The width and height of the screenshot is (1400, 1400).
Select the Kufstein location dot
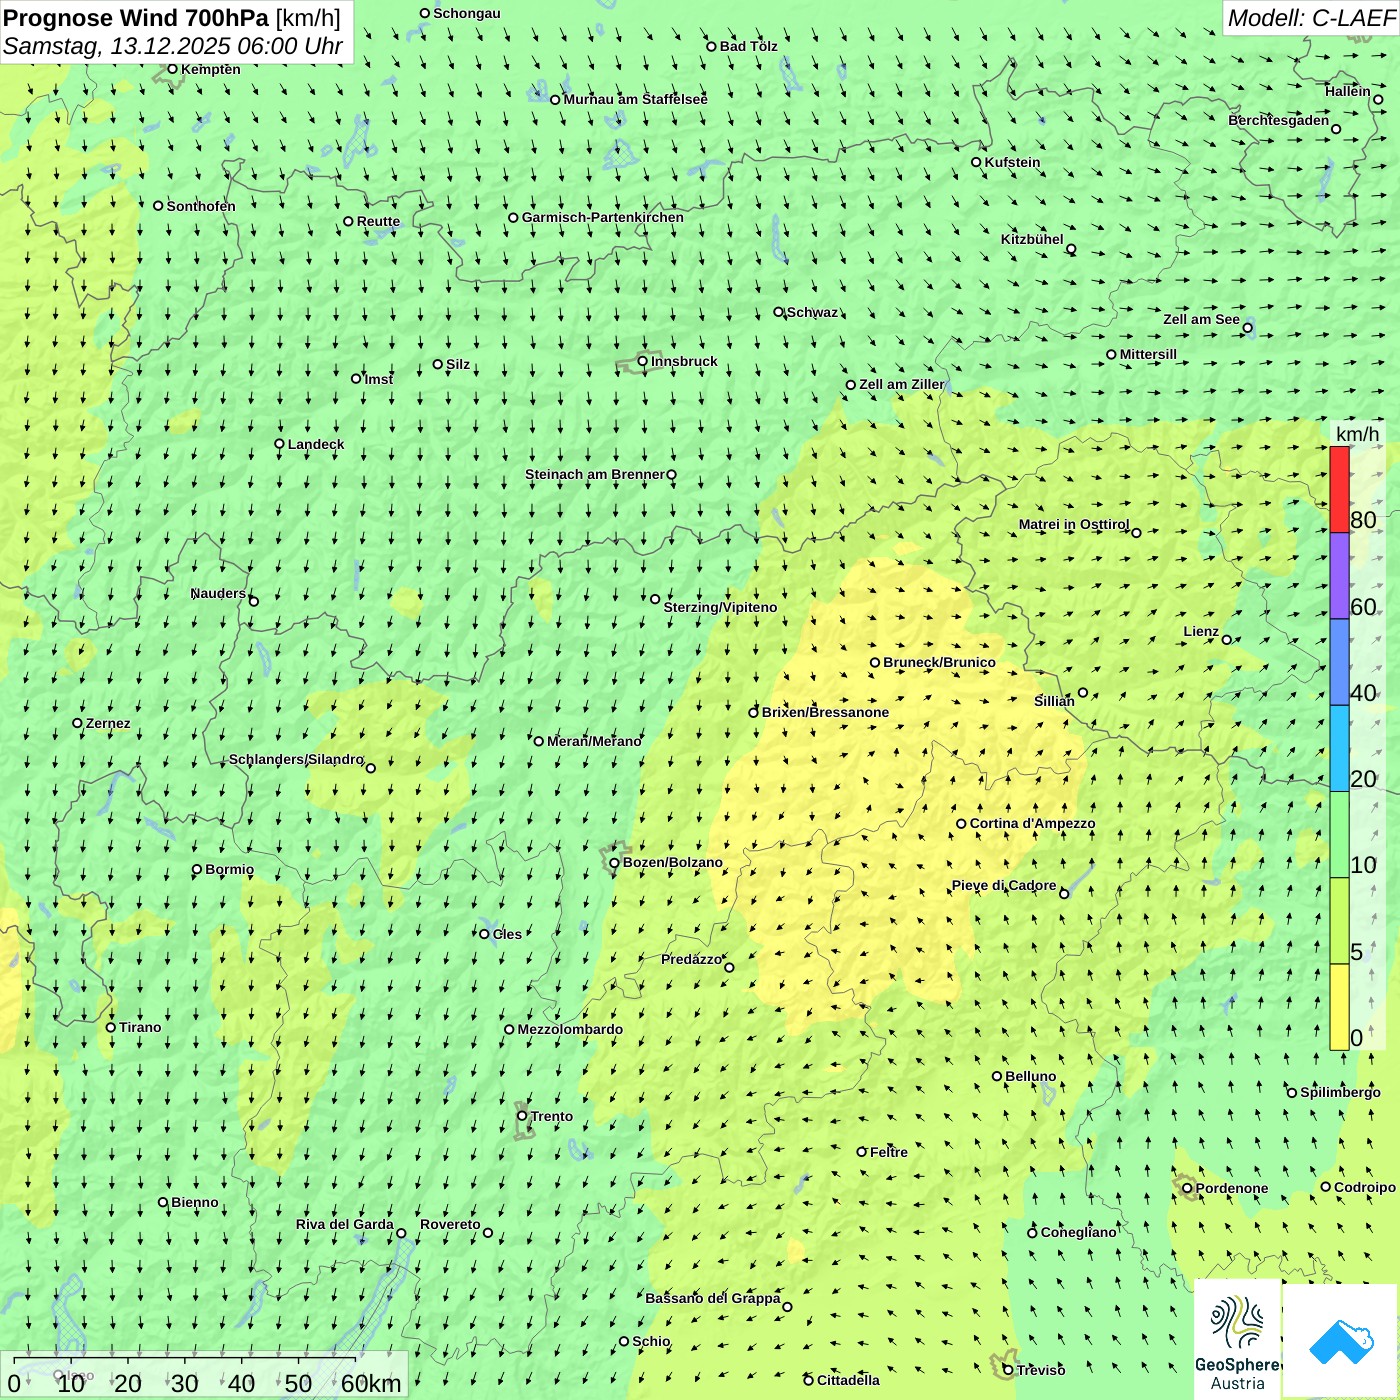tap(977, 162)
